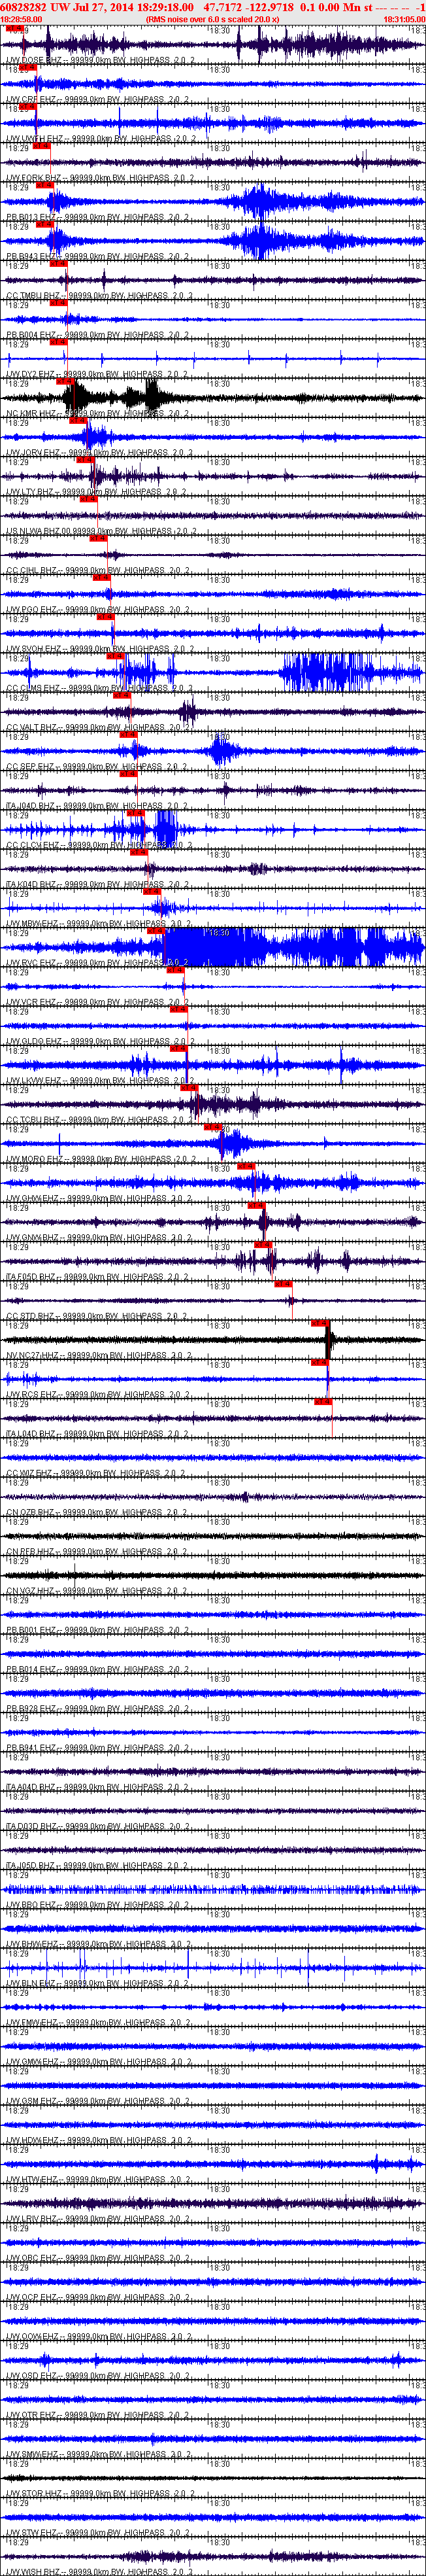Select the UW SVOH EHZ station label
Viewport: 426px width, 2576px height.
(100, 649)
